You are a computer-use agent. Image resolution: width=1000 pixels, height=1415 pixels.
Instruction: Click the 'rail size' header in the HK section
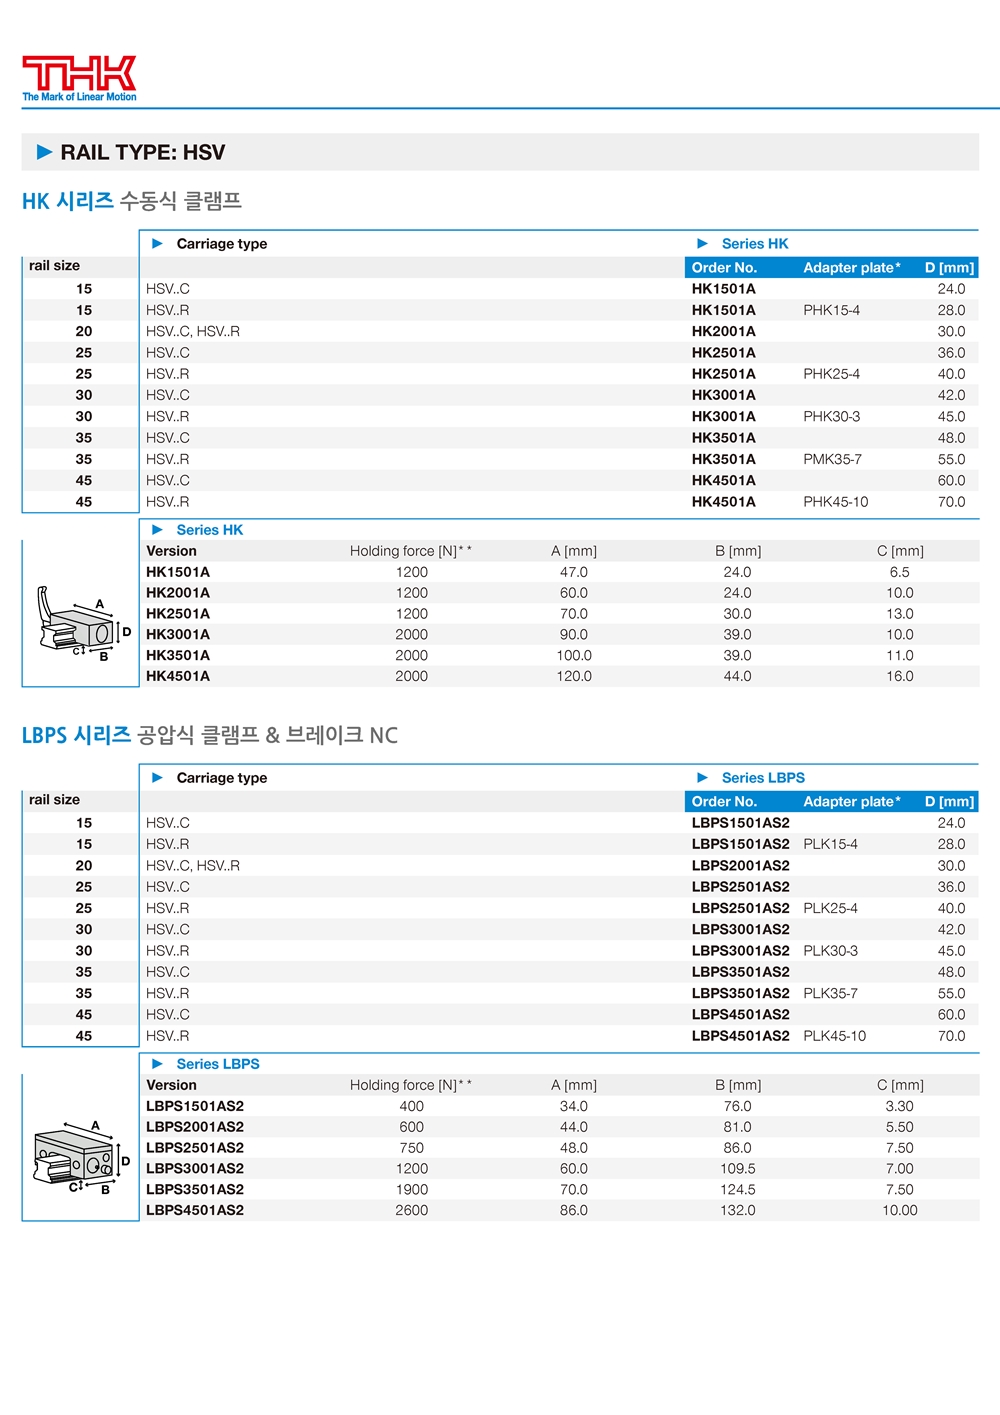tap(54, 266)
